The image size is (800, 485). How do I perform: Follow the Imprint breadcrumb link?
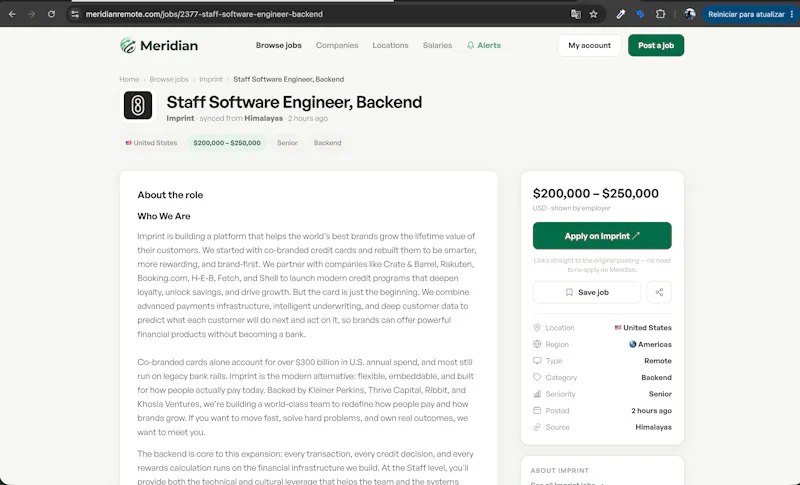pyautogui.click(x=211, y=80)
